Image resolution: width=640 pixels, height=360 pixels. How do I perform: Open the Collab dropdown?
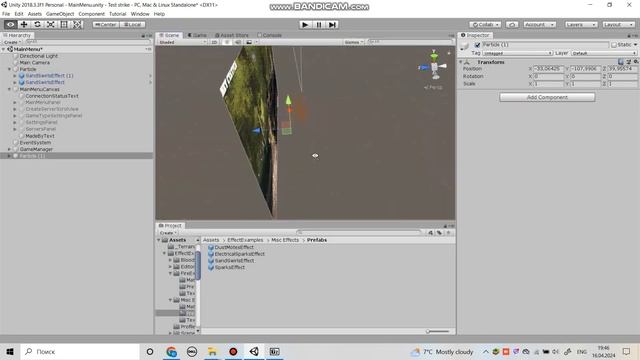point(485,24)
